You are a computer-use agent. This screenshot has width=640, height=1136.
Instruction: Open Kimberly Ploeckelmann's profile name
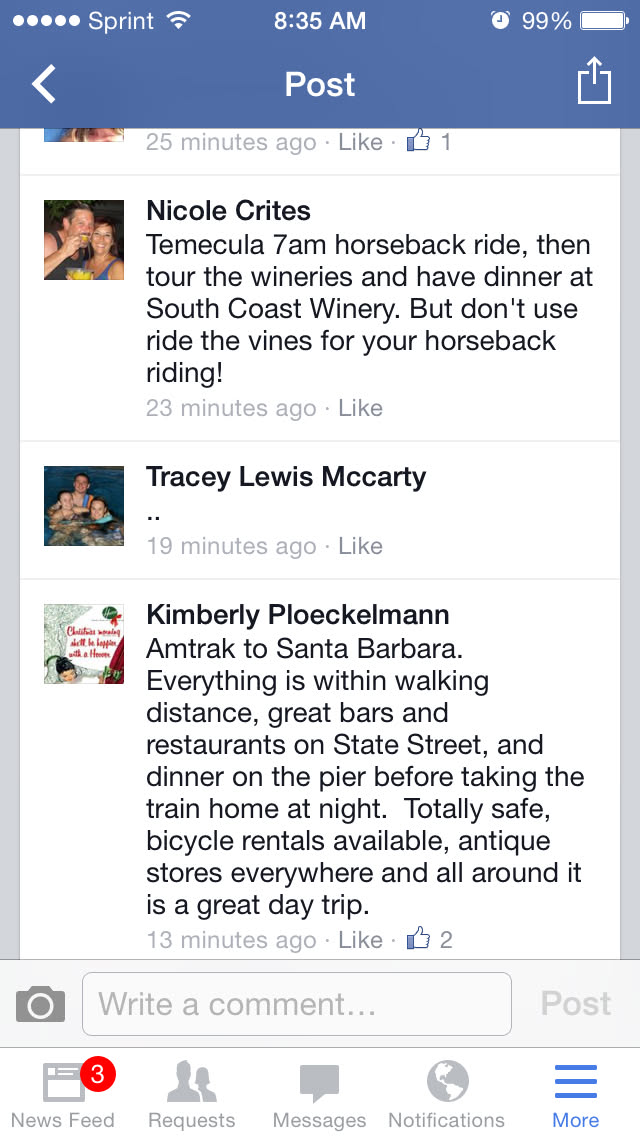tap(297, 615)
